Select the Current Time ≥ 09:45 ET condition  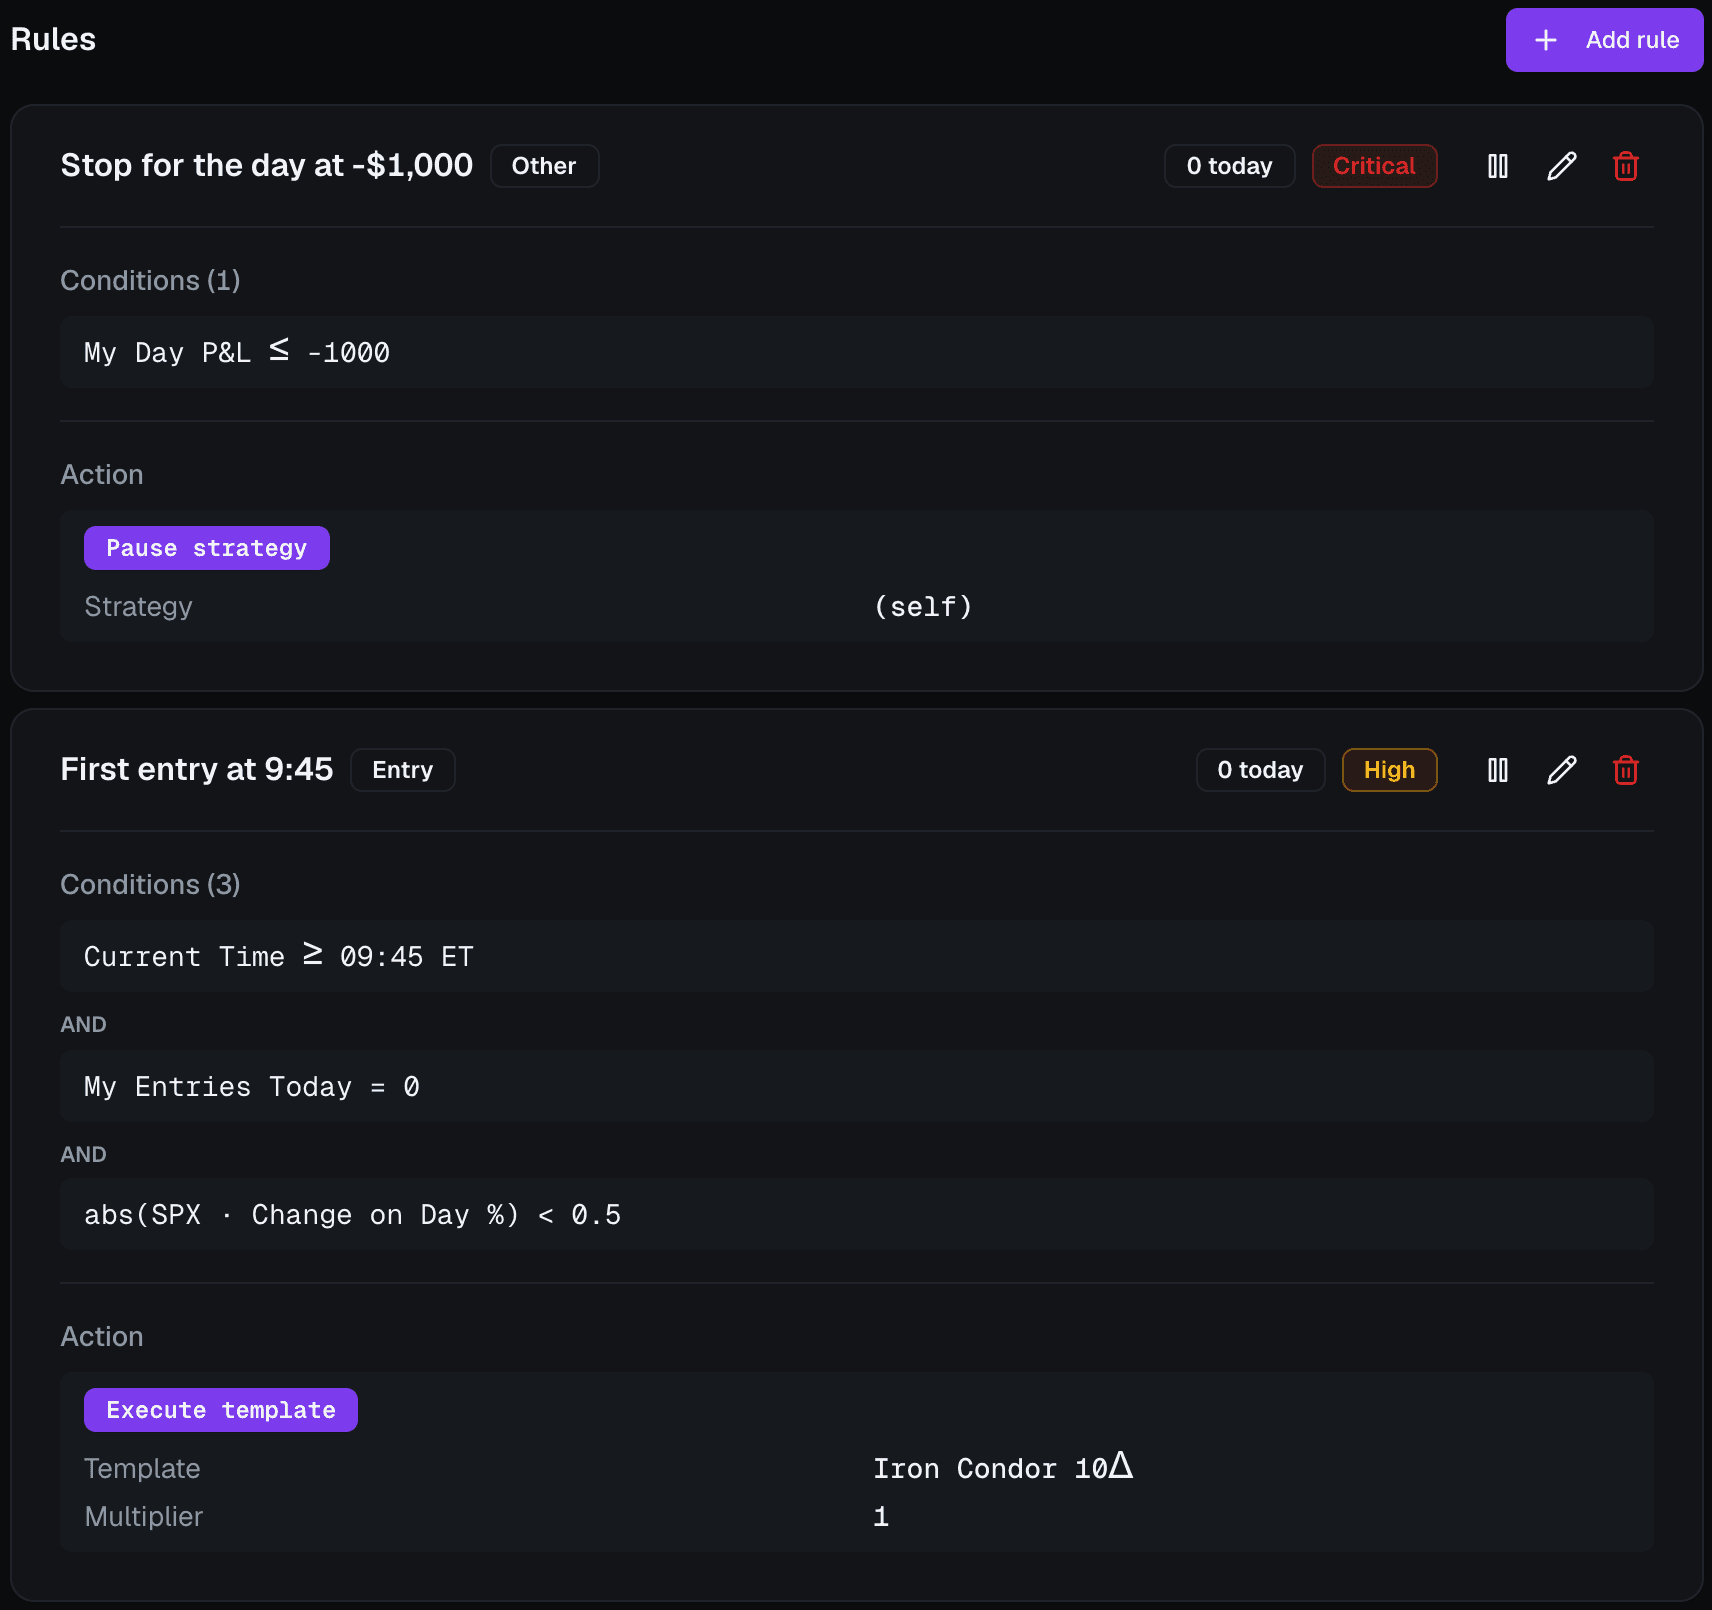pyautogui.click(x=856, y=956)
